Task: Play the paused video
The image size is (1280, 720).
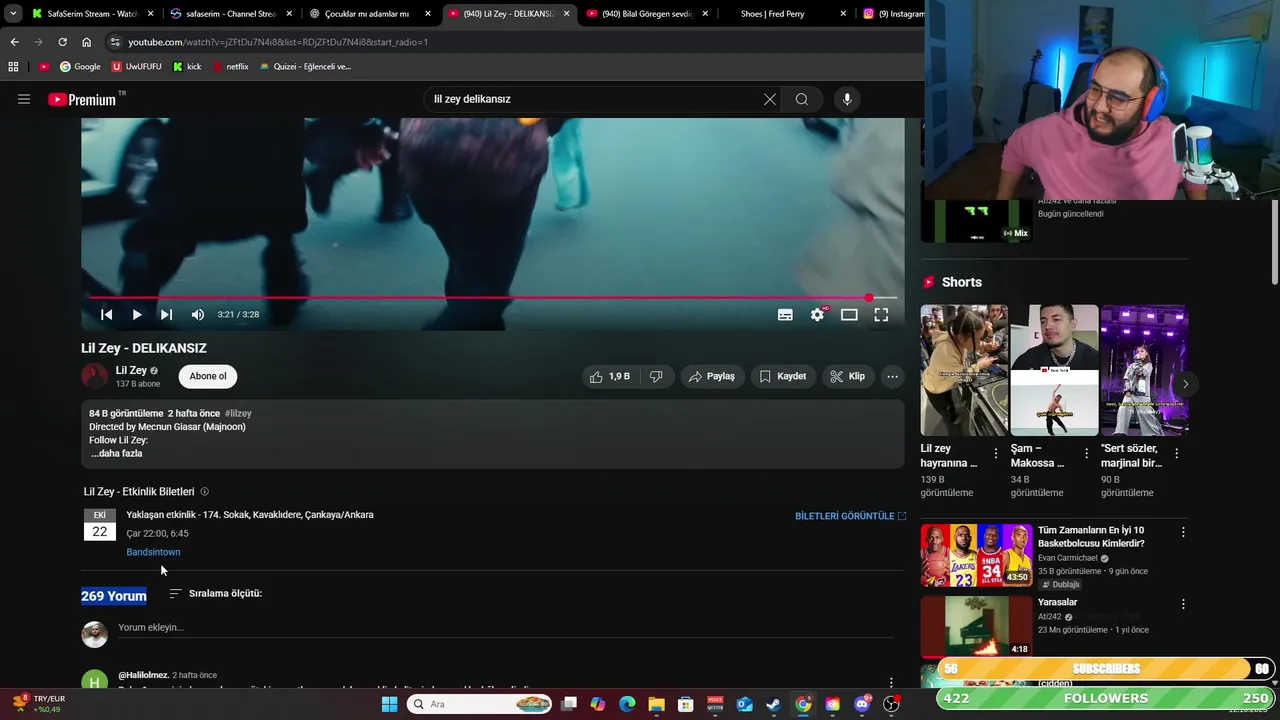Action: click(137, 314)
